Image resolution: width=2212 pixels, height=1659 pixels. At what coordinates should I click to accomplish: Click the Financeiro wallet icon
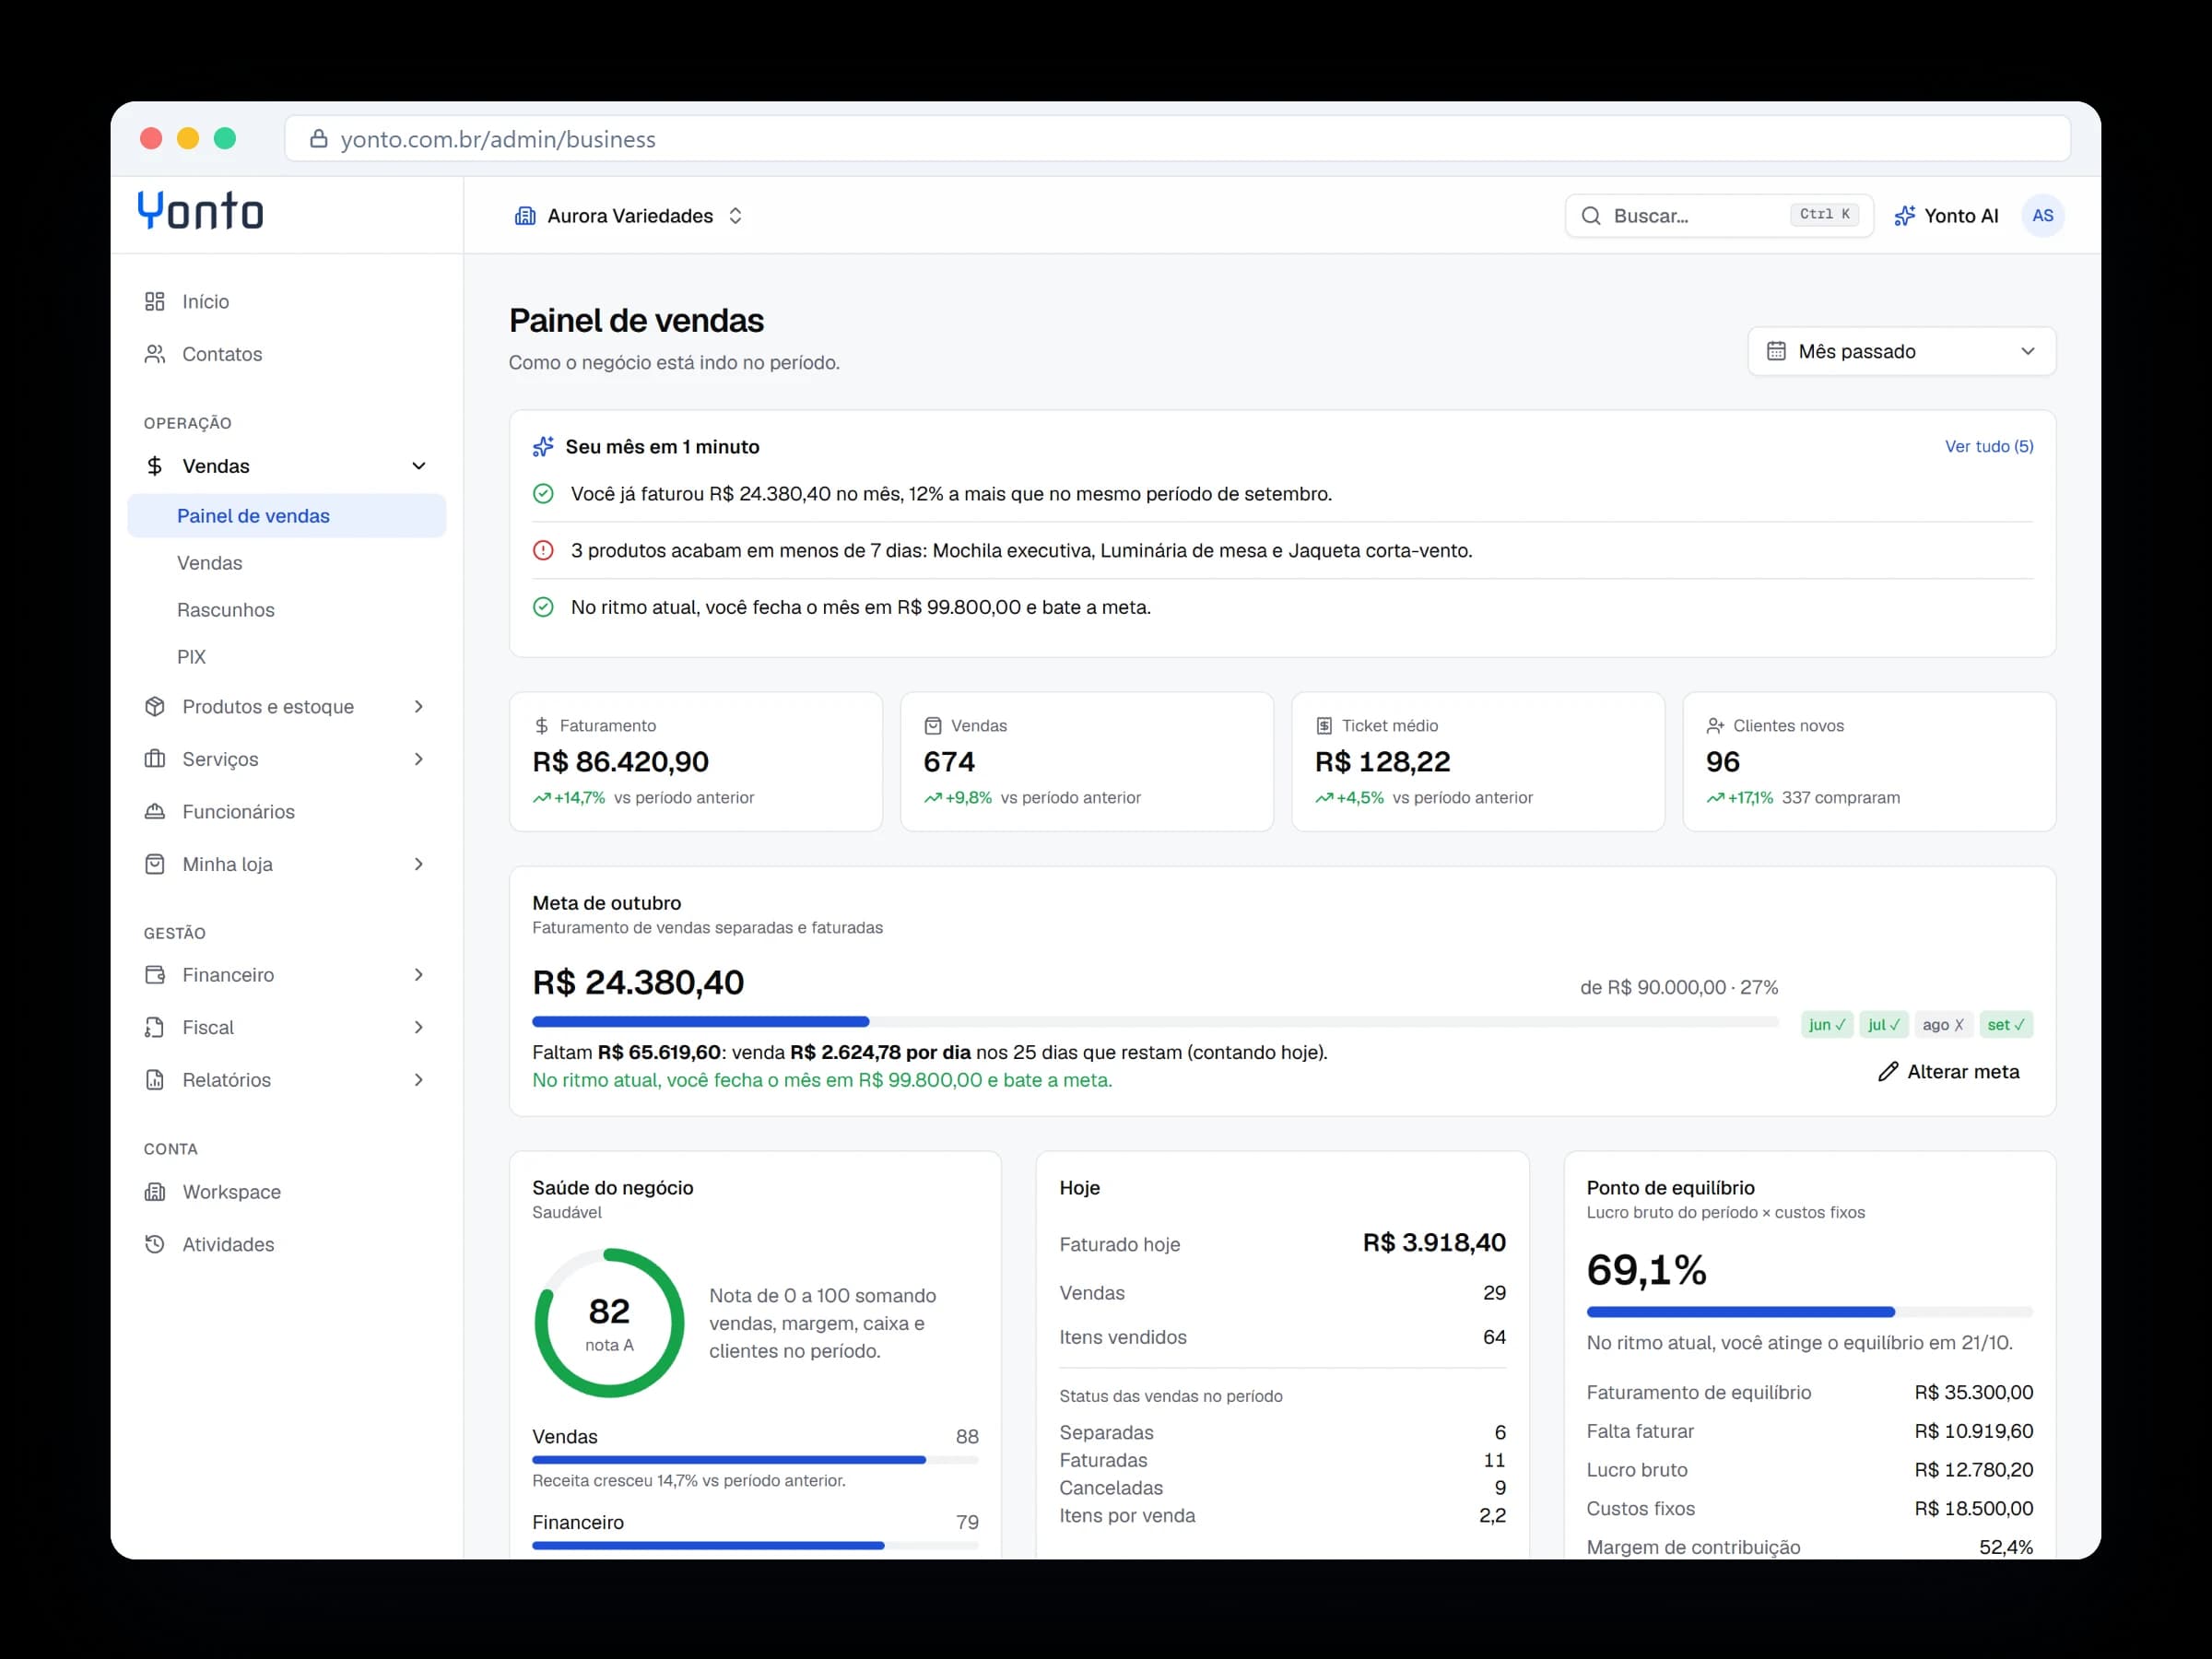[x=154, y=975]
